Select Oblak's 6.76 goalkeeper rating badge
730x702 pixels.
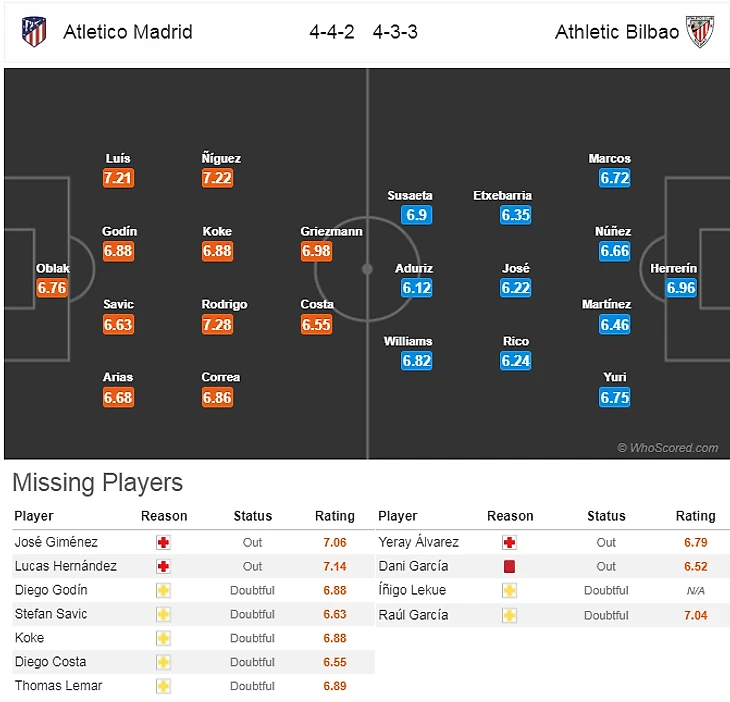tap(51, 288)
